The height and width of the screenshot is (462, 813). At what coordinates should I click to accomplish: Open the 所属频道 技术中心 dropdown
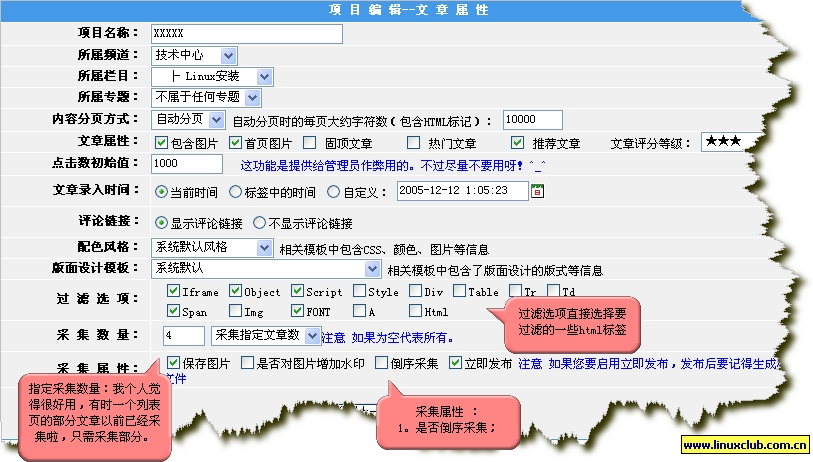point(194,55)
